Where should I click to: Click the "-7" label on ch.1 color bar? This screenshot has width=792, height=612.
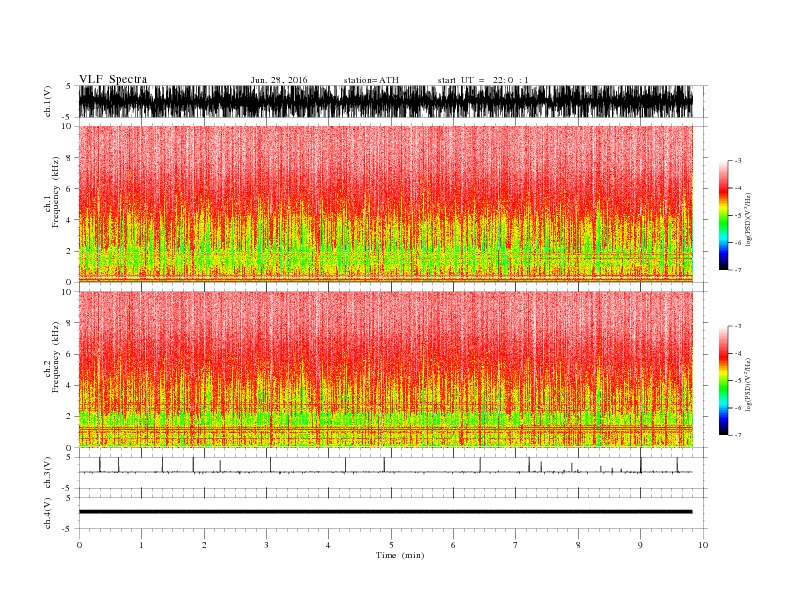[738, 270]
